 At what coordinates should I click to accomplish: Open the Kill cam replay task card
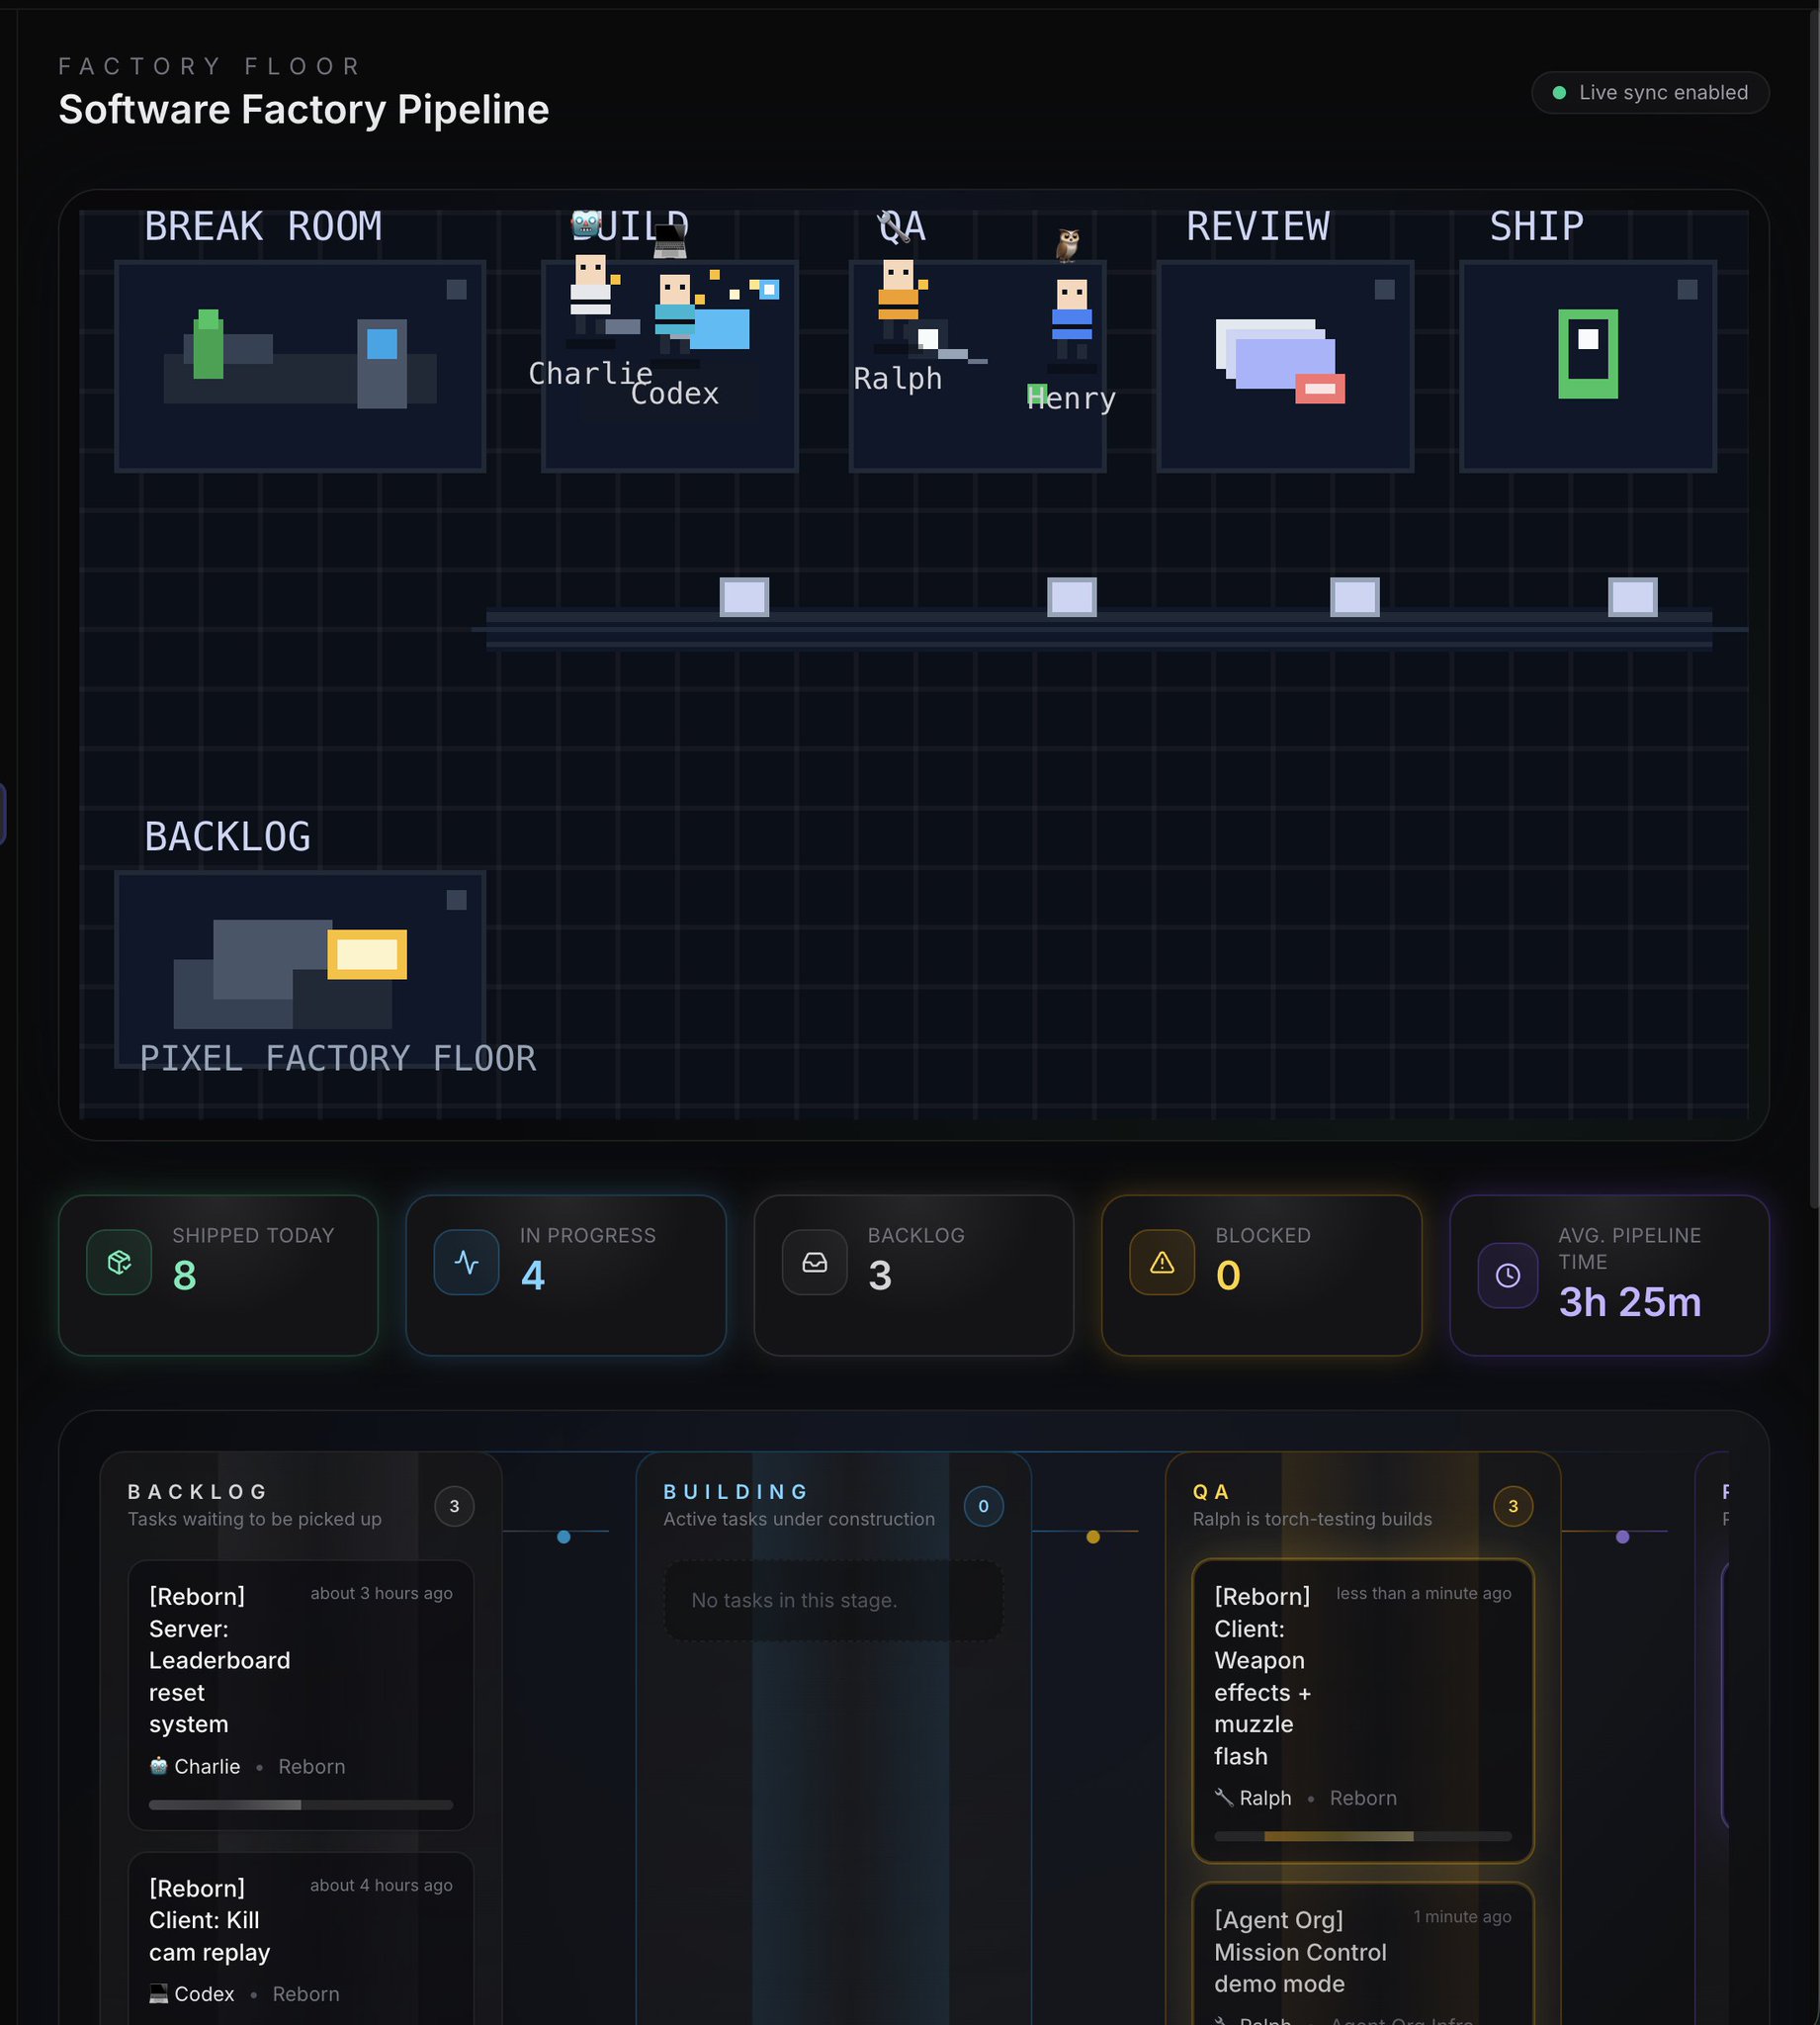pos(301,1938)
